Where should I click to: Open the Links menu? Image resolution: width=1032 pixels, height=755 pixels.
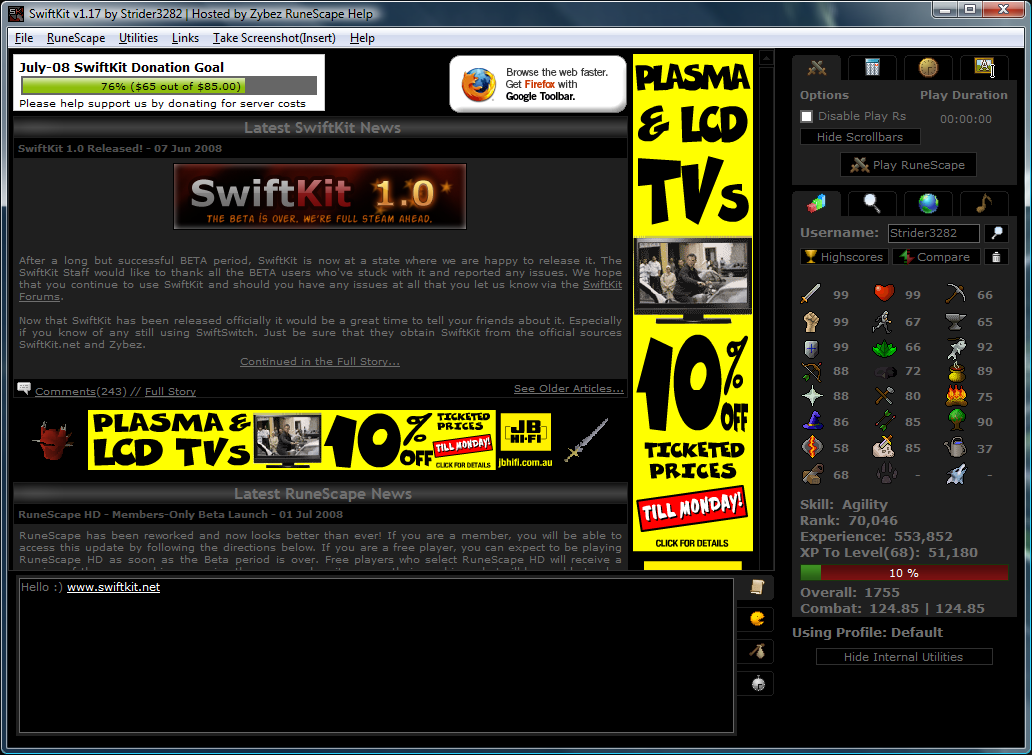185,38
